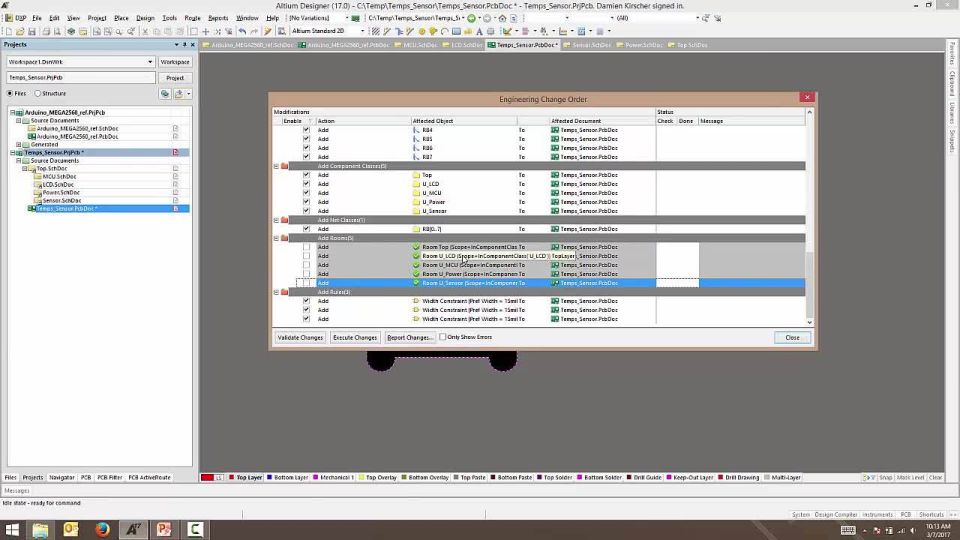Viewport: 960px width, 540px height.
Task: Enable Add Room U_MCU checkbox
Action: (x=306, y=265)
